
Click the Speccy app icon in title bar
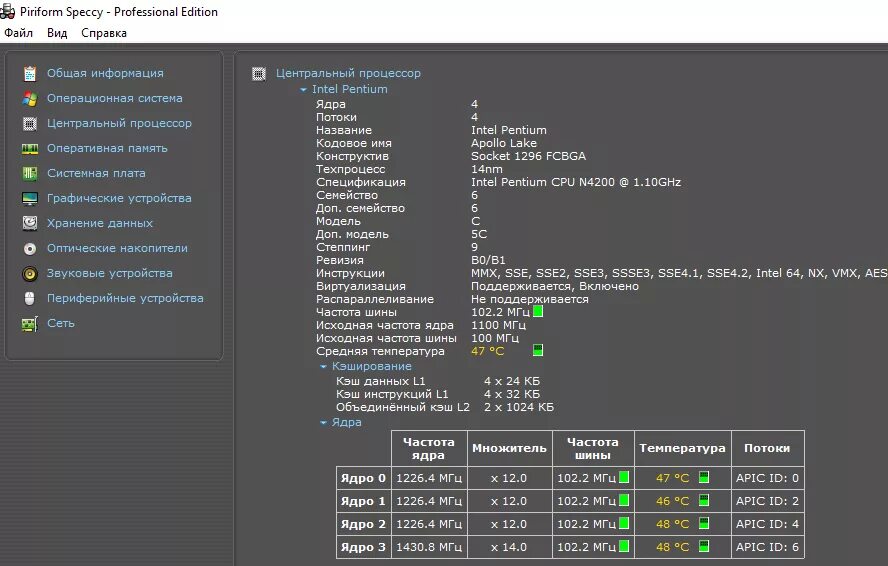pos(7,11)
